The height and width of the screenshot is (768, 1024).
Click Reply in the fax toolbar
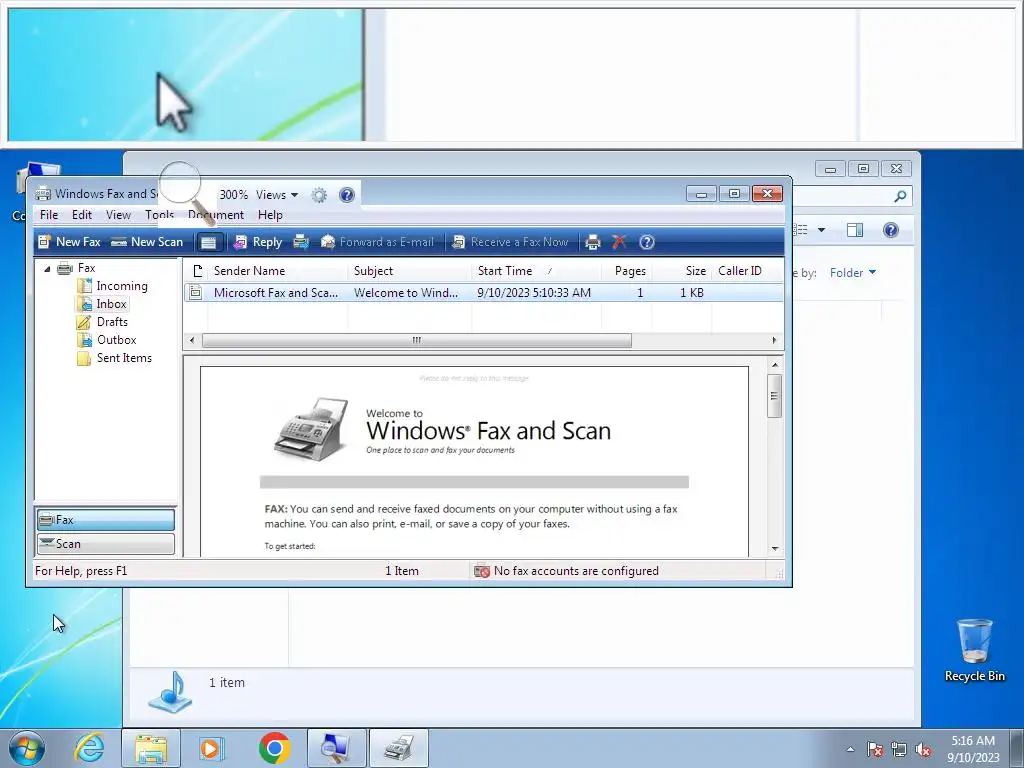click(x=258, y=242)
